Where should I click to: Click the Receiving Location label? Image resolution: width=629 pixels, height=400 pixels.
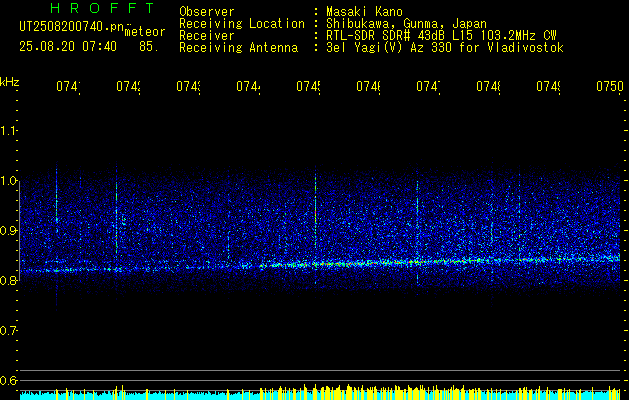pos(242,24)
